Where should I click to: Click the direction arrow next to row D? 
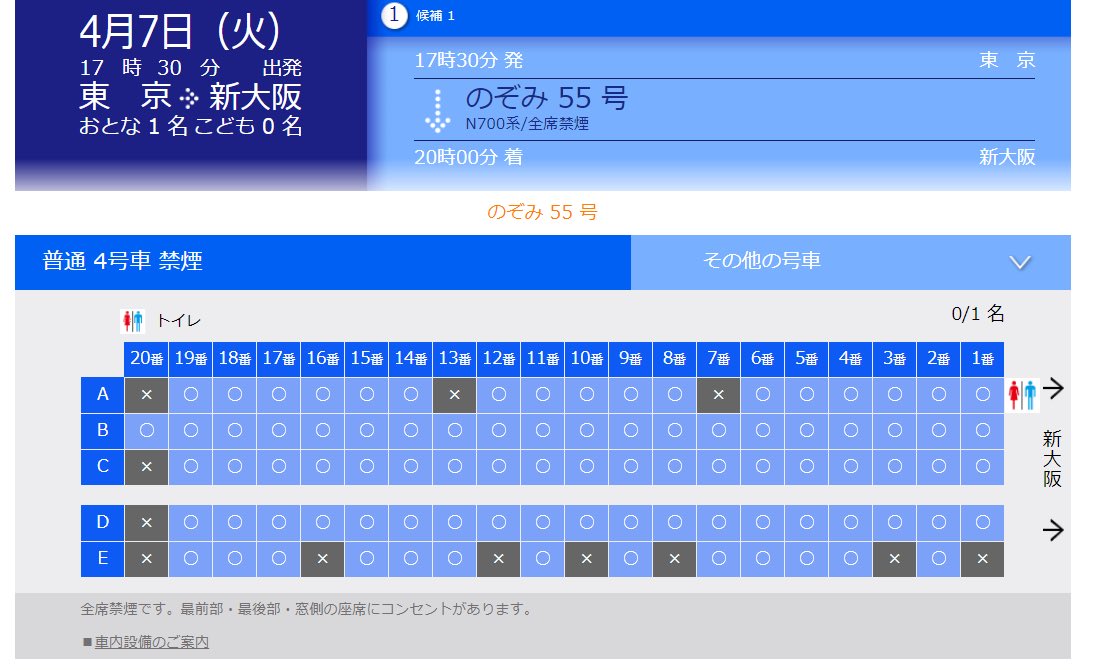coord(1053,530)
